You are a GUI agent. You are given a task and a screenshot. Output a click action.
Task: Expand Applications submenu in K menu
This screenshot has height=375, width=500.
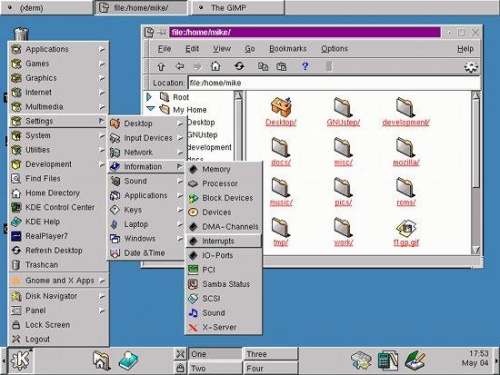click(x=58, y=49)
